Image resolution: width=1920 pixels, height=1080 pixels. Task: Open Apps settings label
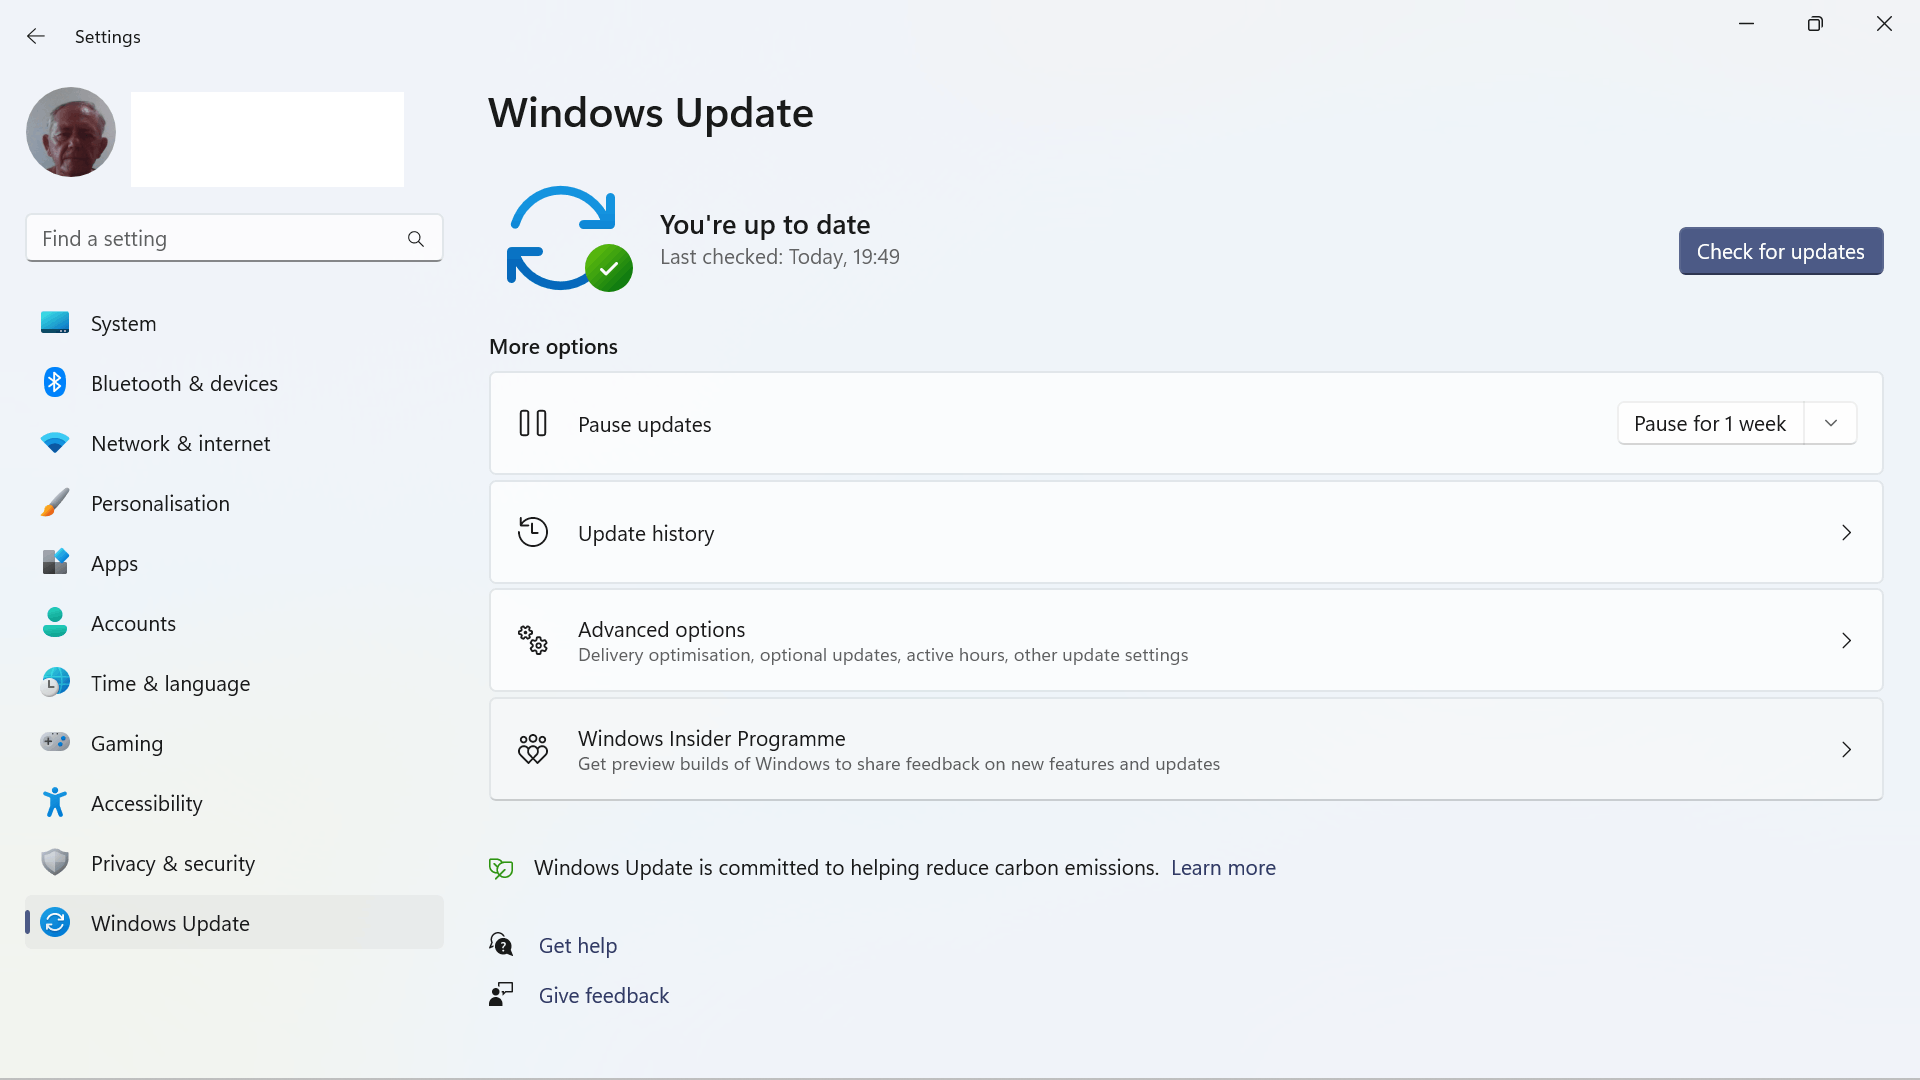pos(114,564)
